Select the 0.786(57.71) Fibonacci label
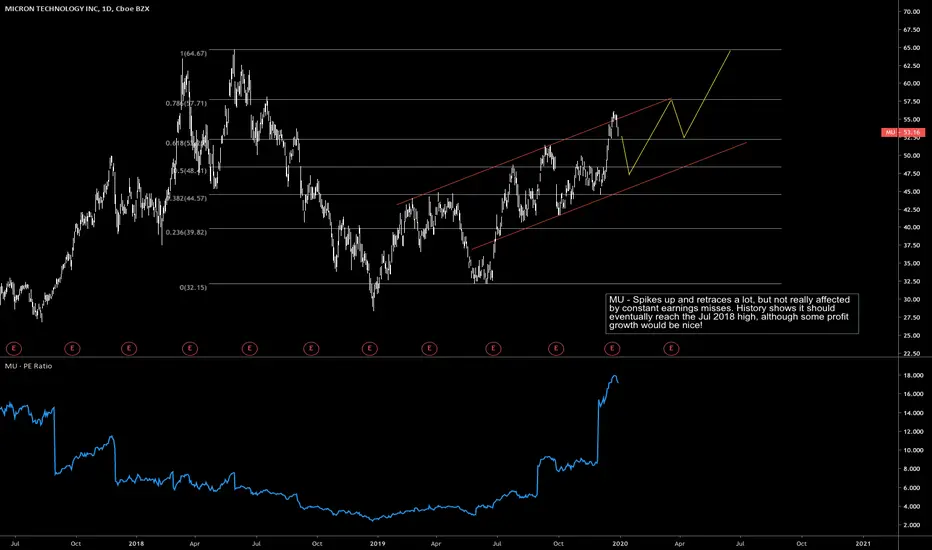This screenshot has width=932, height=550. 186,103
